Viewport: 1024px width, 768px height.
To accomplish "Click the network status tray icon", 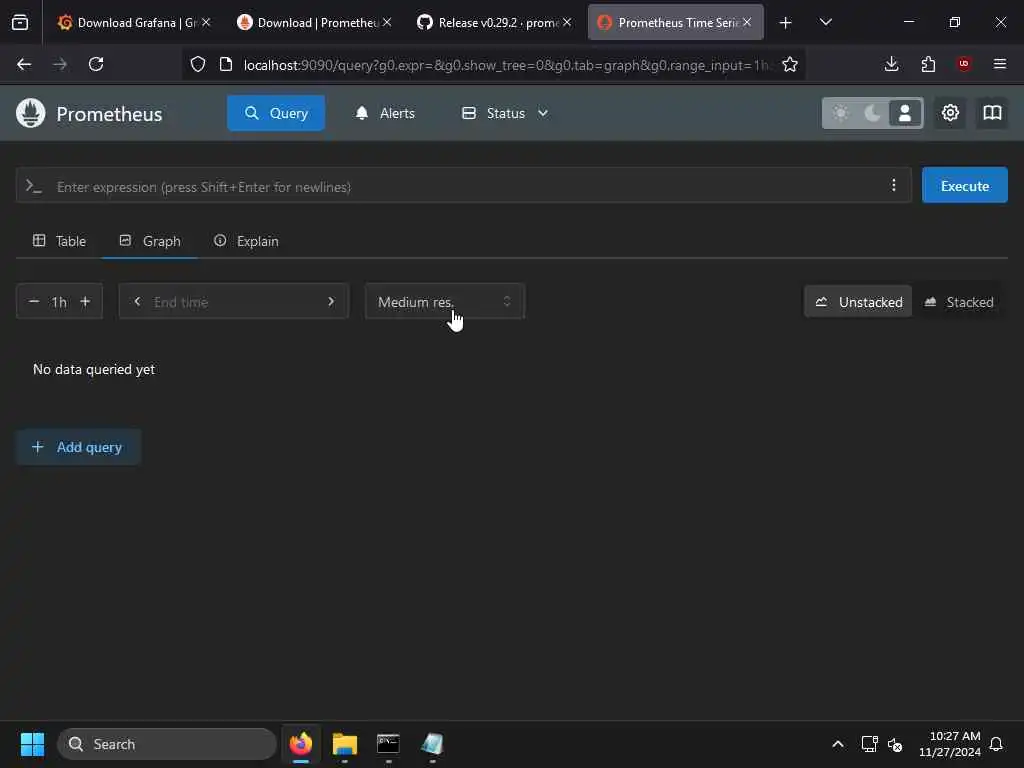I will tap(869, 744).
